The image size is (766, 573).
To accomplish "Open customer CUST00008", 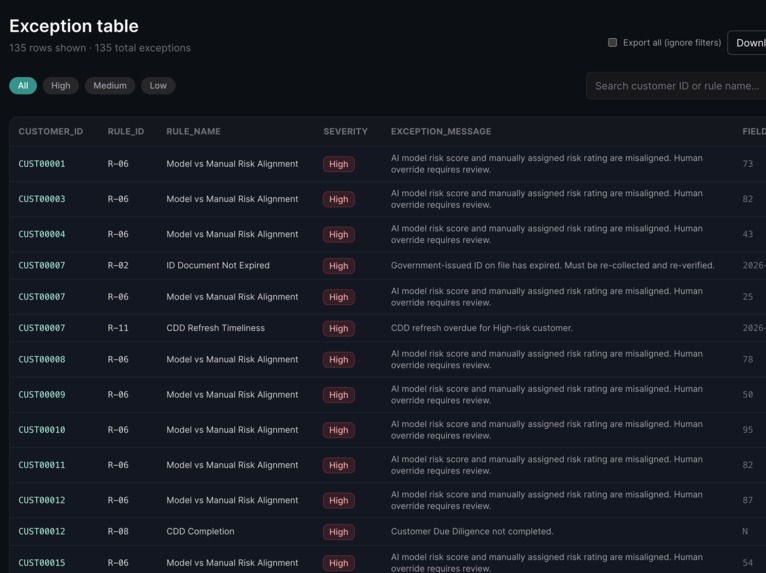I will tap(42, 359).
